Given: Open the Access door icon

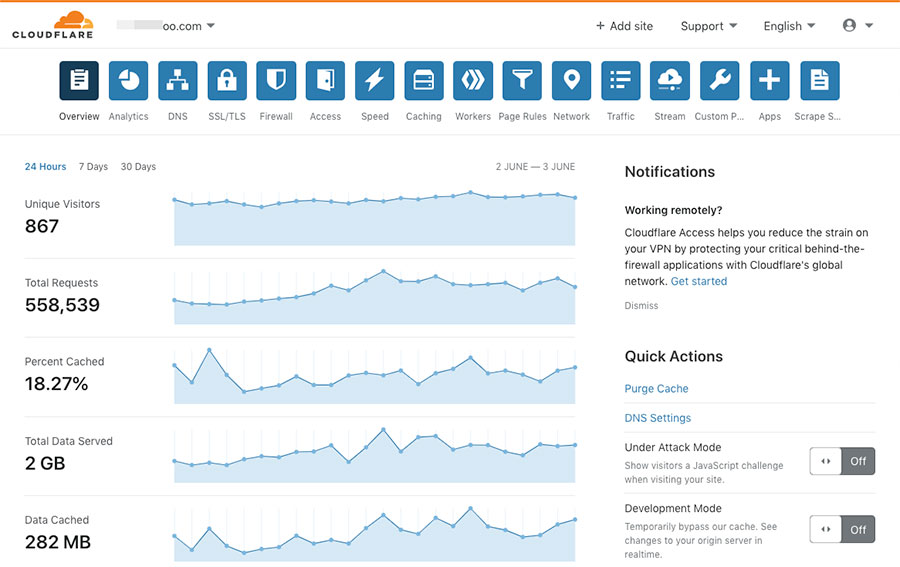Looking at the screenshot, I should point(325,80).
